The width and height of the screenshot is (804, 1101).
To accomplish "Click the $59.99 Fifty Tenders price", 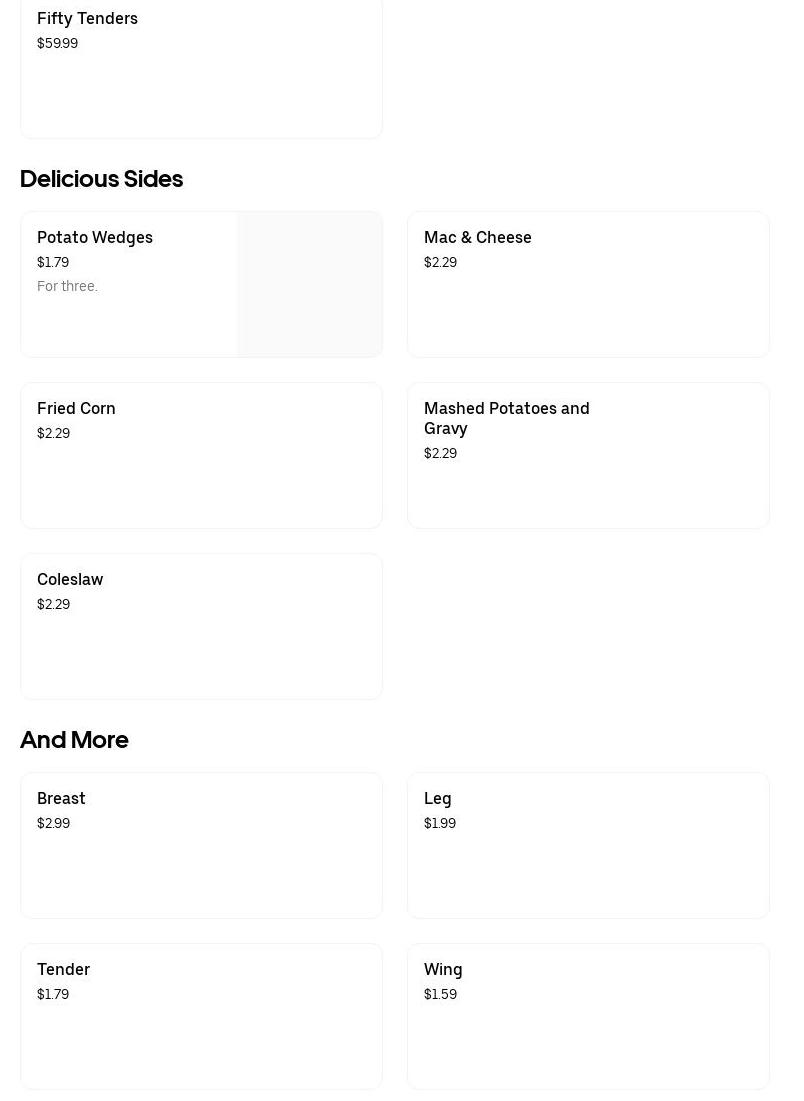I will pyautogui.click(x=57, y=44).
